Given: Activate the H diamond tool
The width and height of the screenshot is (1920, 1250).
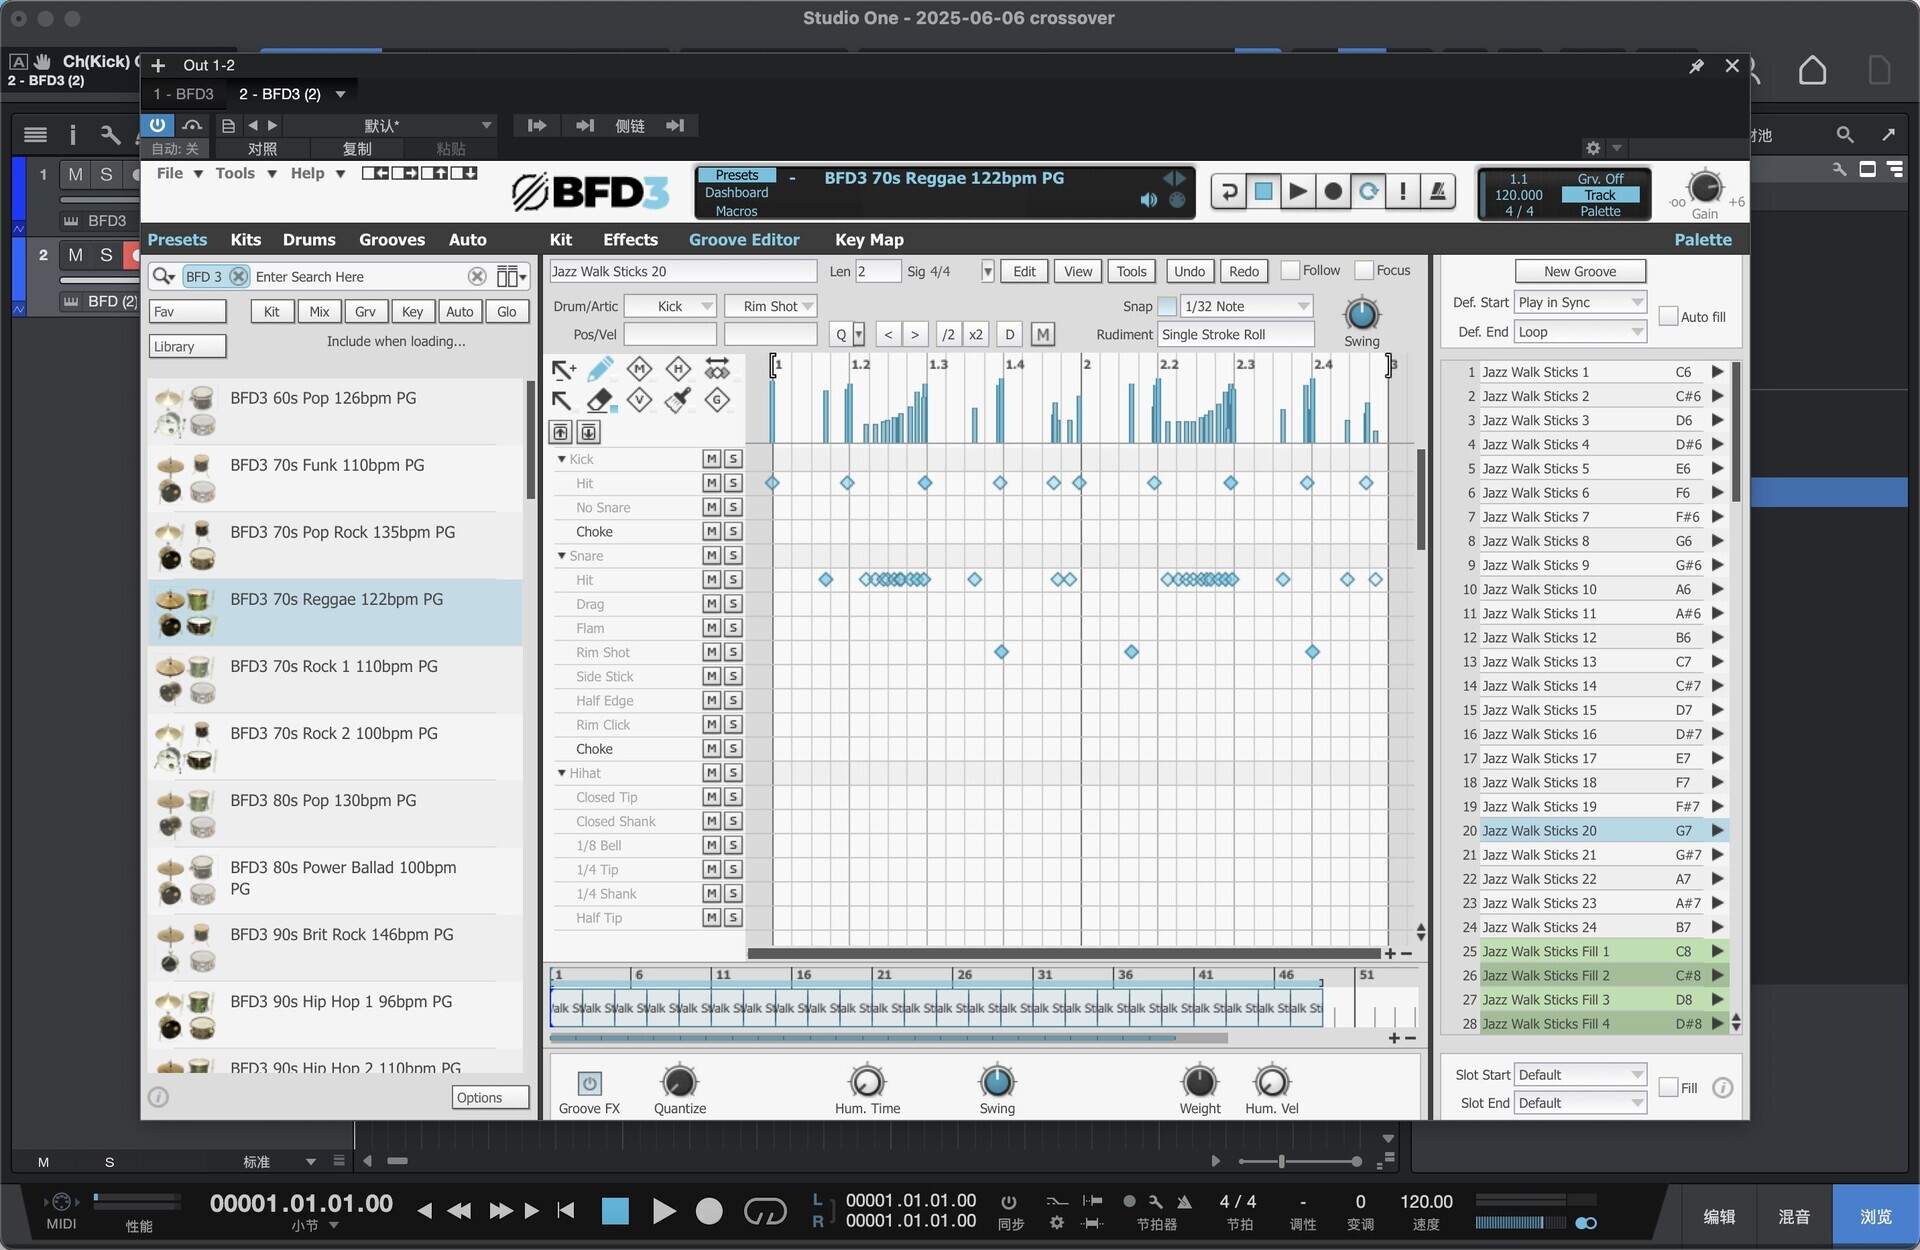Looking at the screenshot, I should pos(678,369).
